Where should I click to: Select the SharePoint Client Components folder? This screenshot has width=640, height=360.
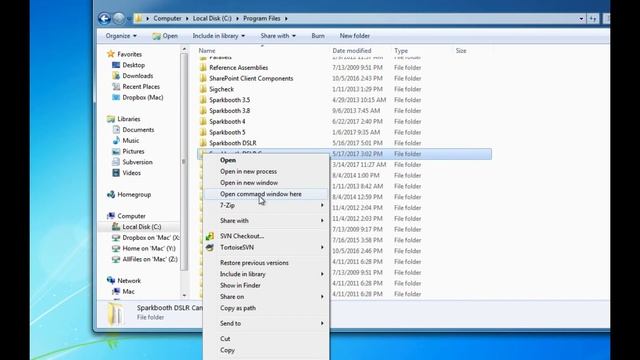[251, 78]
